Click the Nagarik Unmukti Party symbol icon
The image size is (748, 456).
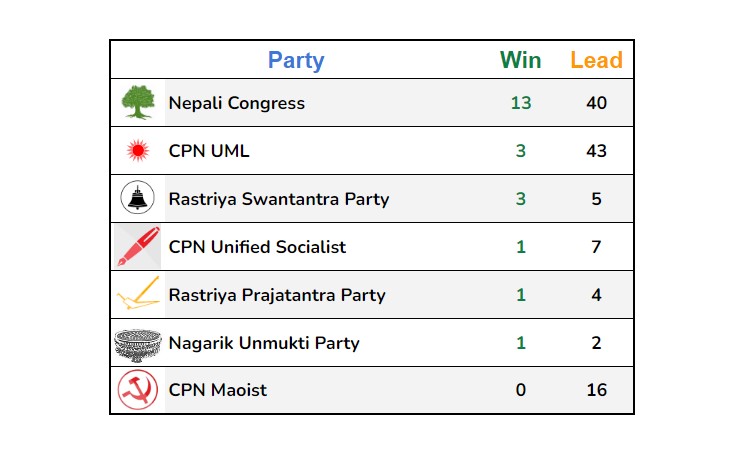138,346
